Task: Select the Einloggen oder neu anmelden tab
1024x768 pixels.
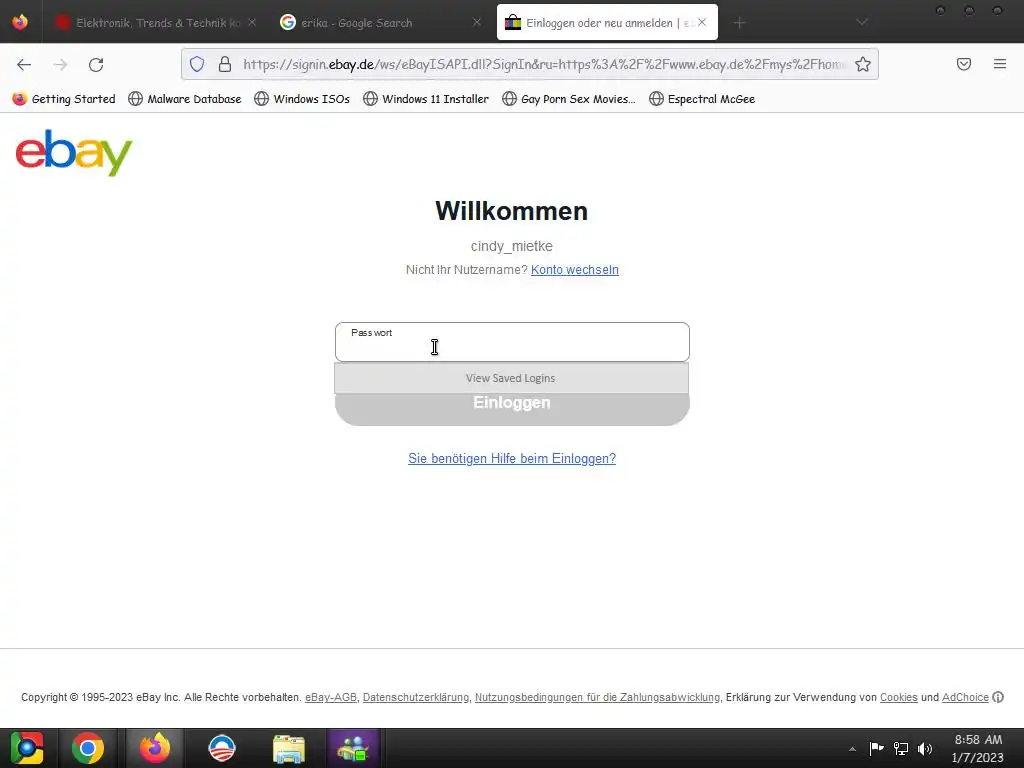Action: tap(607, 22)
